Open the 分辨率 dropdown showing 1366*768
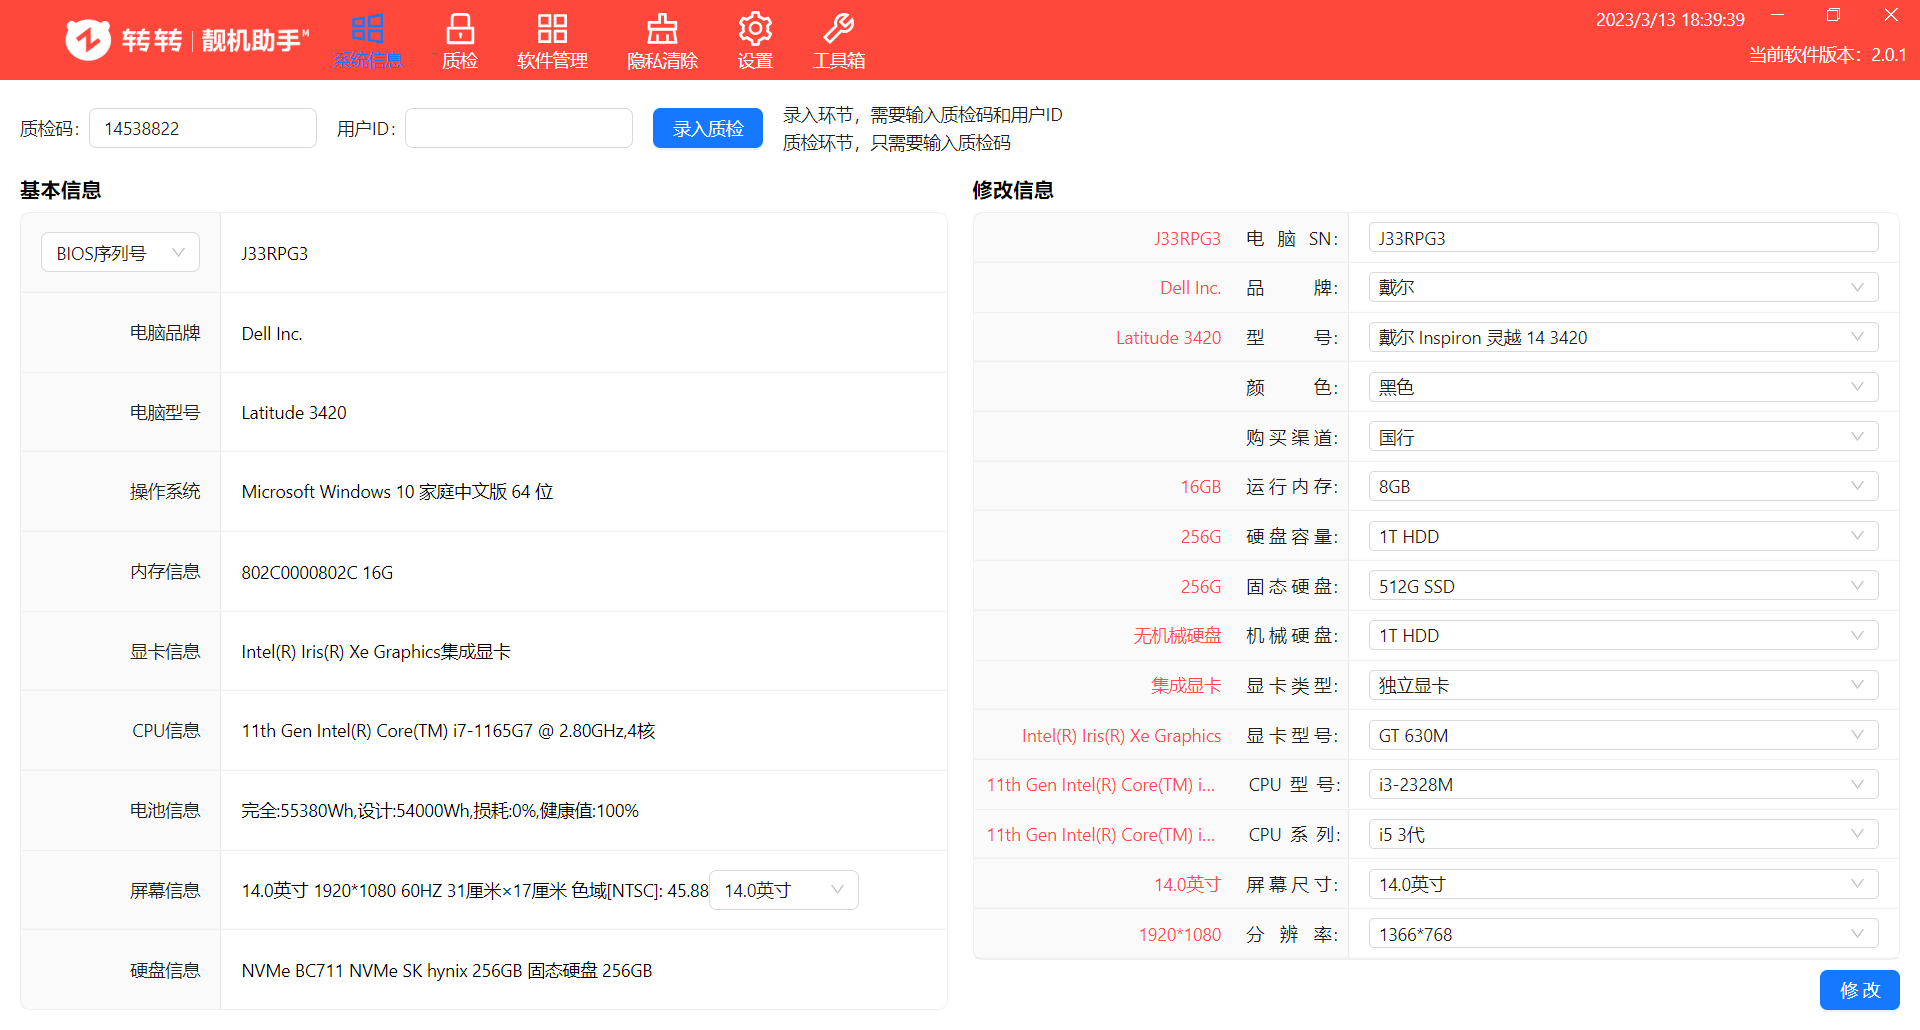Viewport: 1920px width, 1030px height. [1623, 934]
